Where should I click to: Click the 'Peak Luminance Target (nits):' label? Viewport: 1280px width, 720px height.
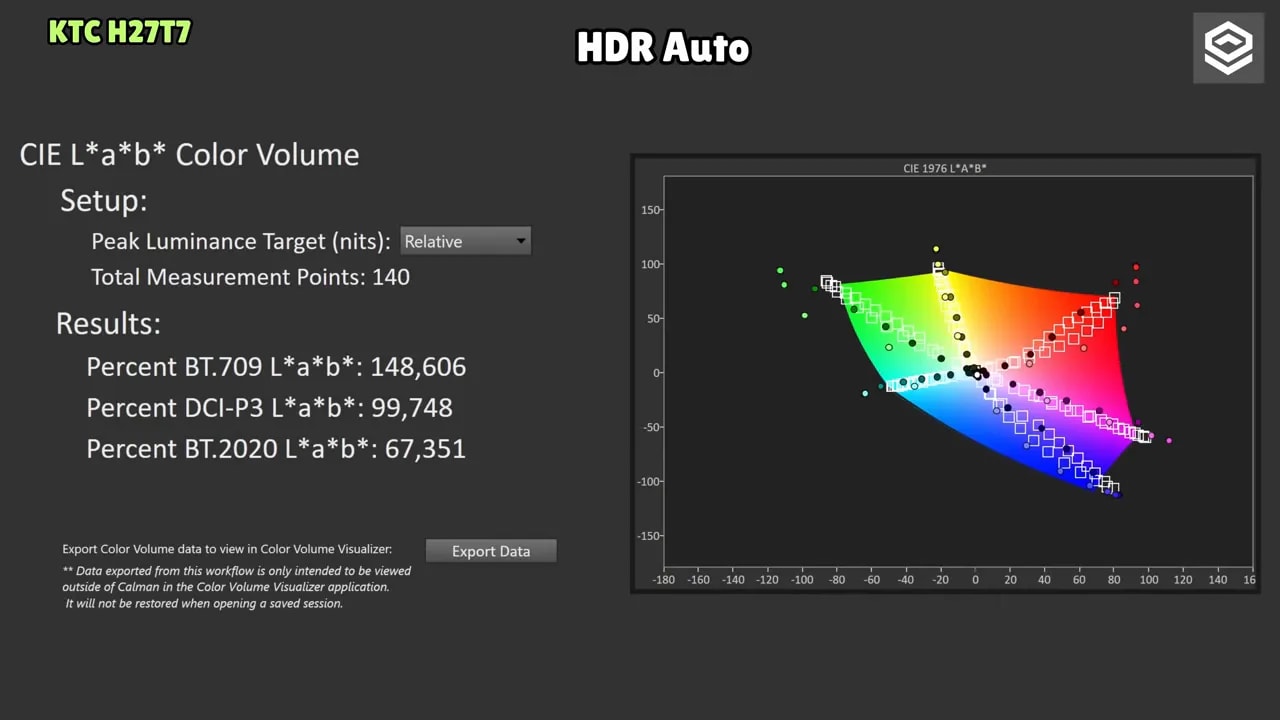point(241,241)
